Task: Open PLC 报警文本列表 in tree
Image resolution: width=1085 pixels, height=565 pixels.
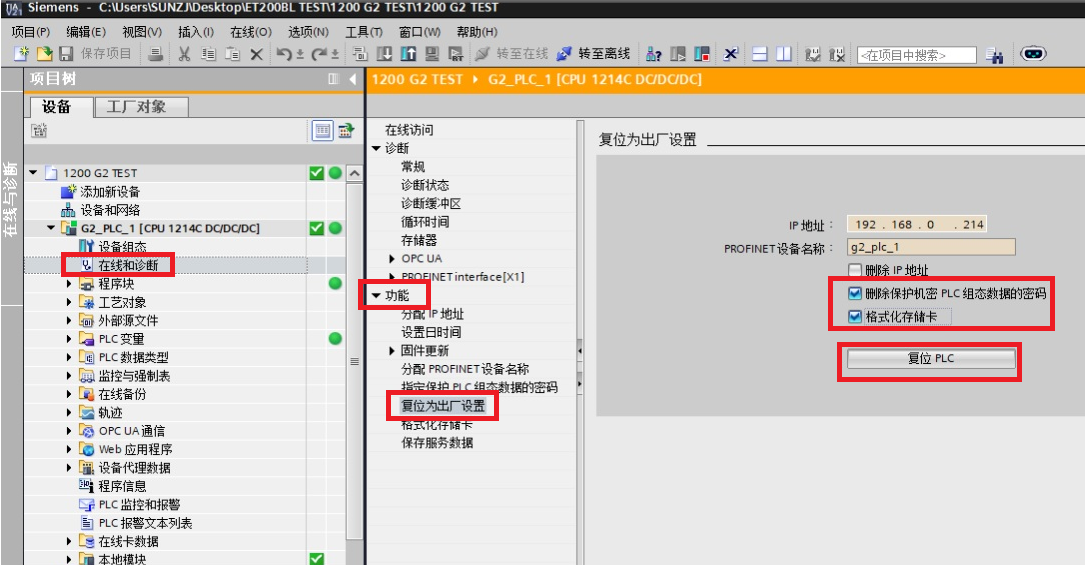Action: pos(145,523)
